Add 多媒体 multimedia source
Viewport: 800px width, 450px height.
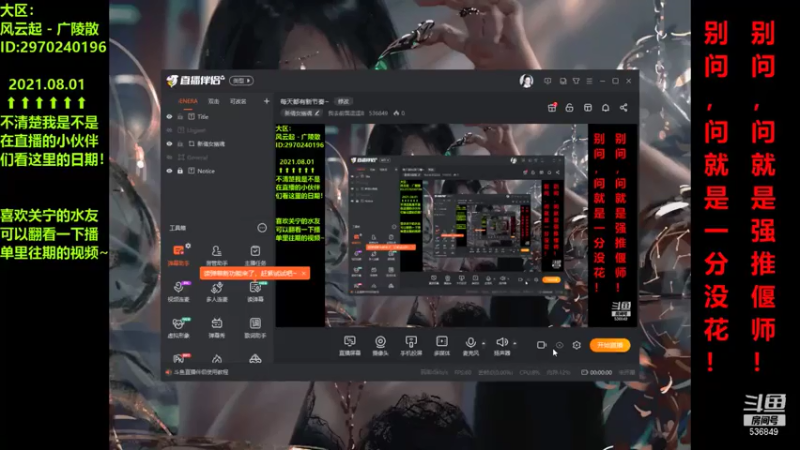tap(441, 345)
